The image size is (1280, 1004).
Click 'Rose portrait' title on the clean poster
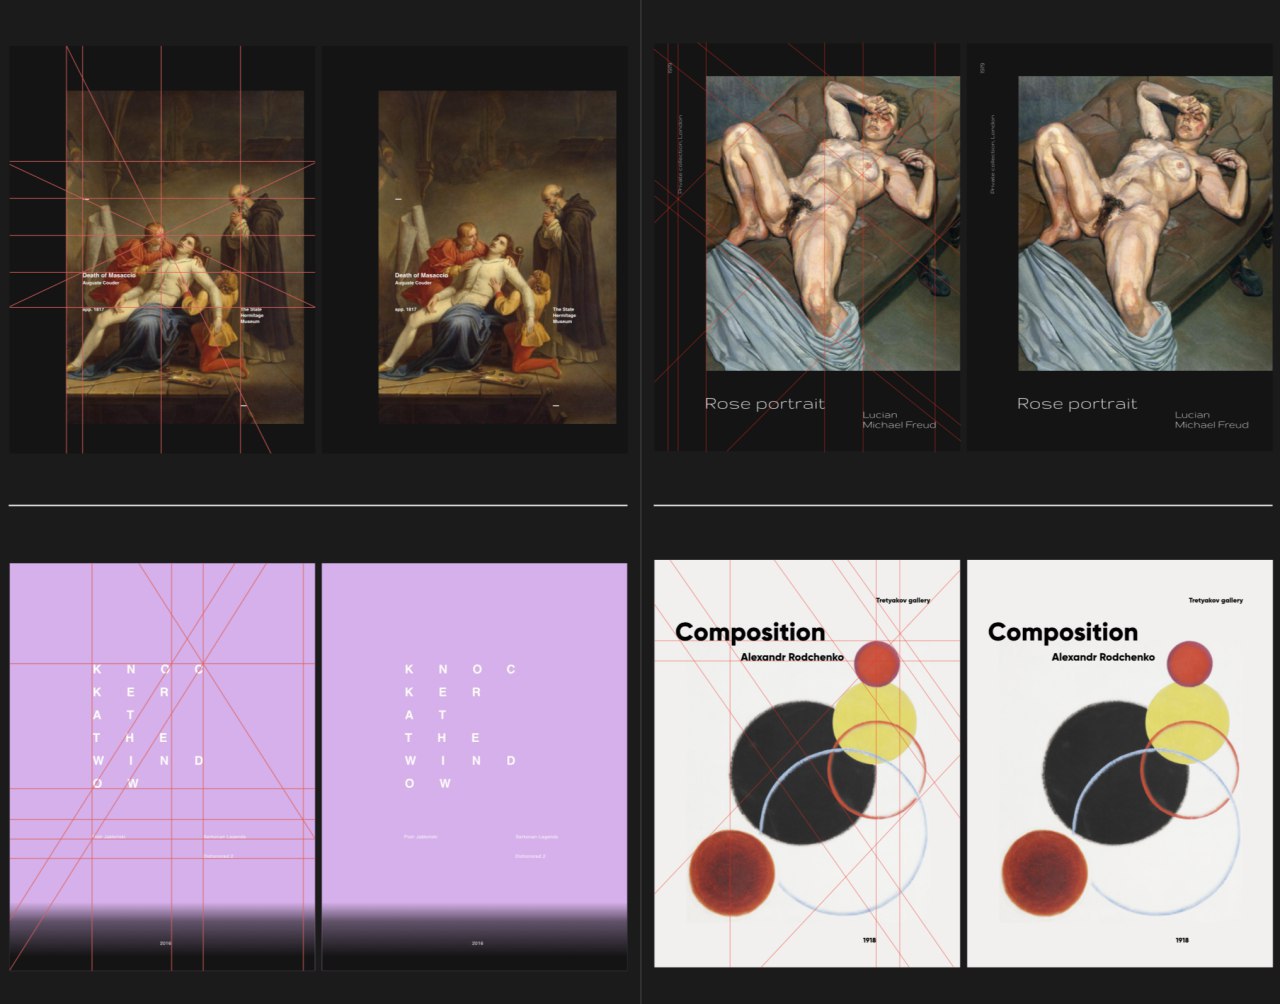pyautogui.click(x=1077, y=404)
